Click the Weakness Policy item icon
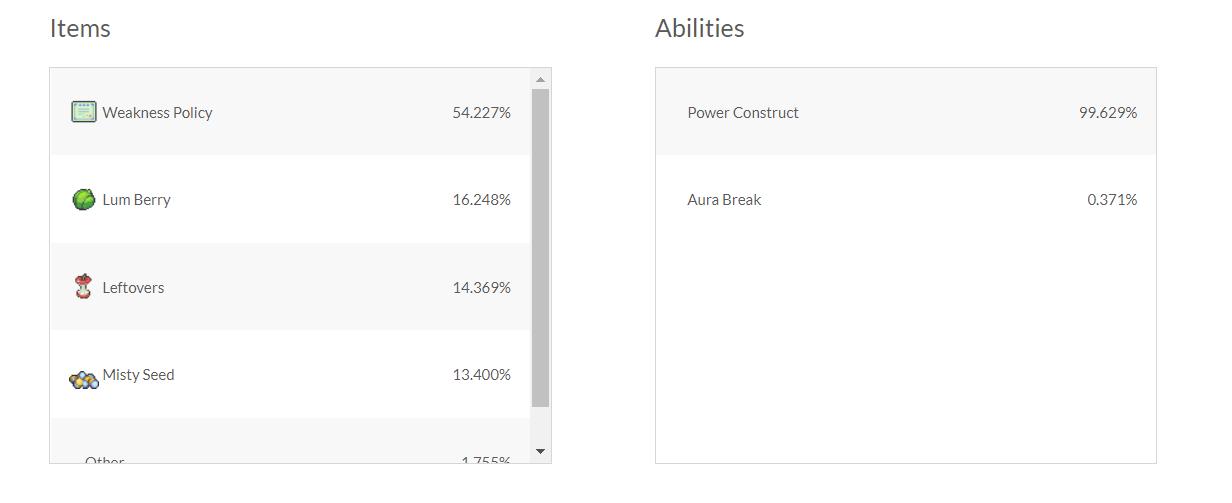The height and width of the screenshot is (503, 1232). coord(84,112)
